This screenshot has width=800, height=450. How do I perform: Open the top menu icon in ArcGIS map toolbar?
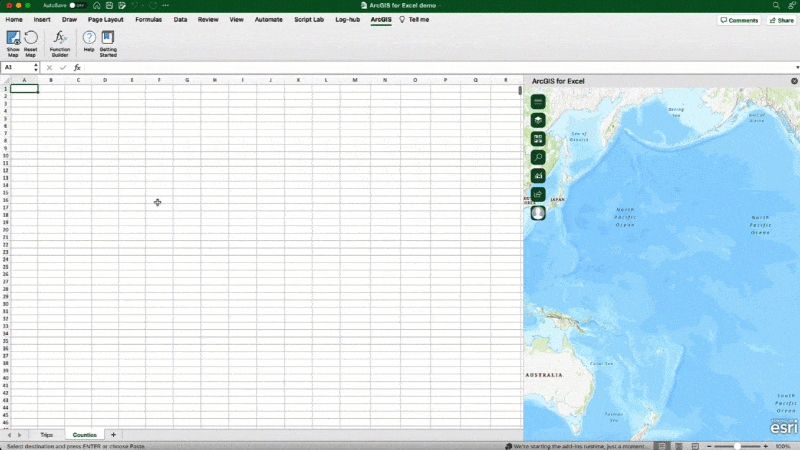coord(538,102)
